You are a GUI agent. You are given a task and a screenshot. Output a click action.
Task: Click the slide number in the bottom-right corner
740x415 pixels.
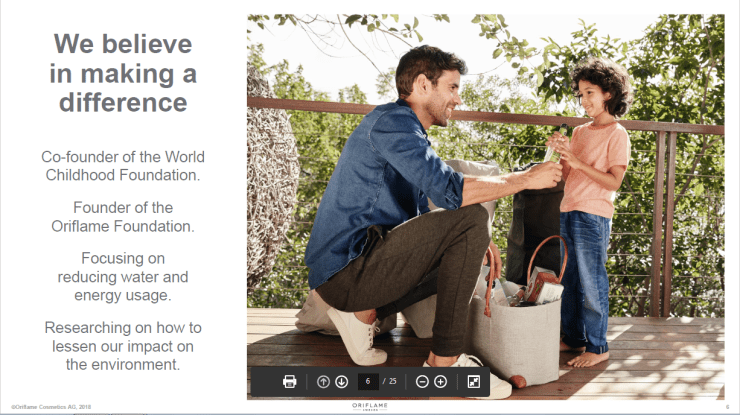click(x=727, y=406)
